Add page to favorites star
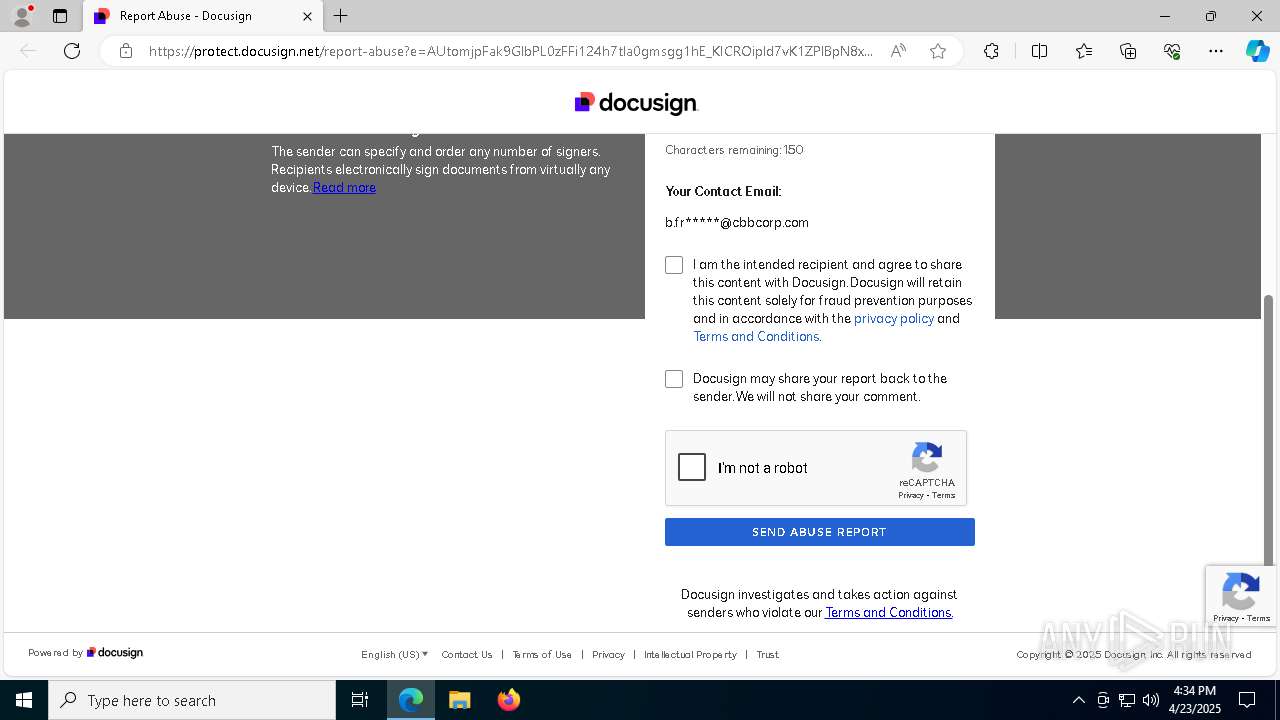The image size is (1280, 720). [938, 51]
